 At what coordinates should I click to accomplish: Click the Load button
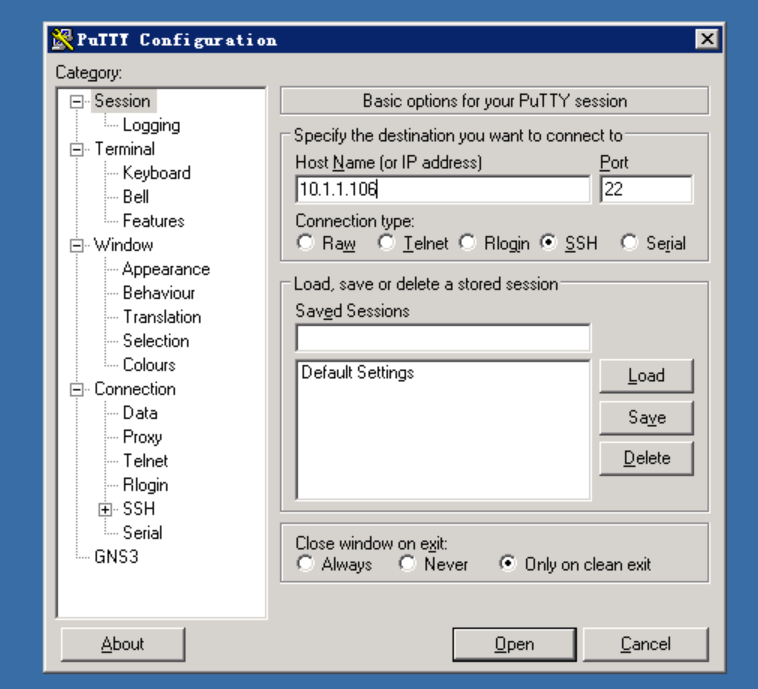(646, 376)
